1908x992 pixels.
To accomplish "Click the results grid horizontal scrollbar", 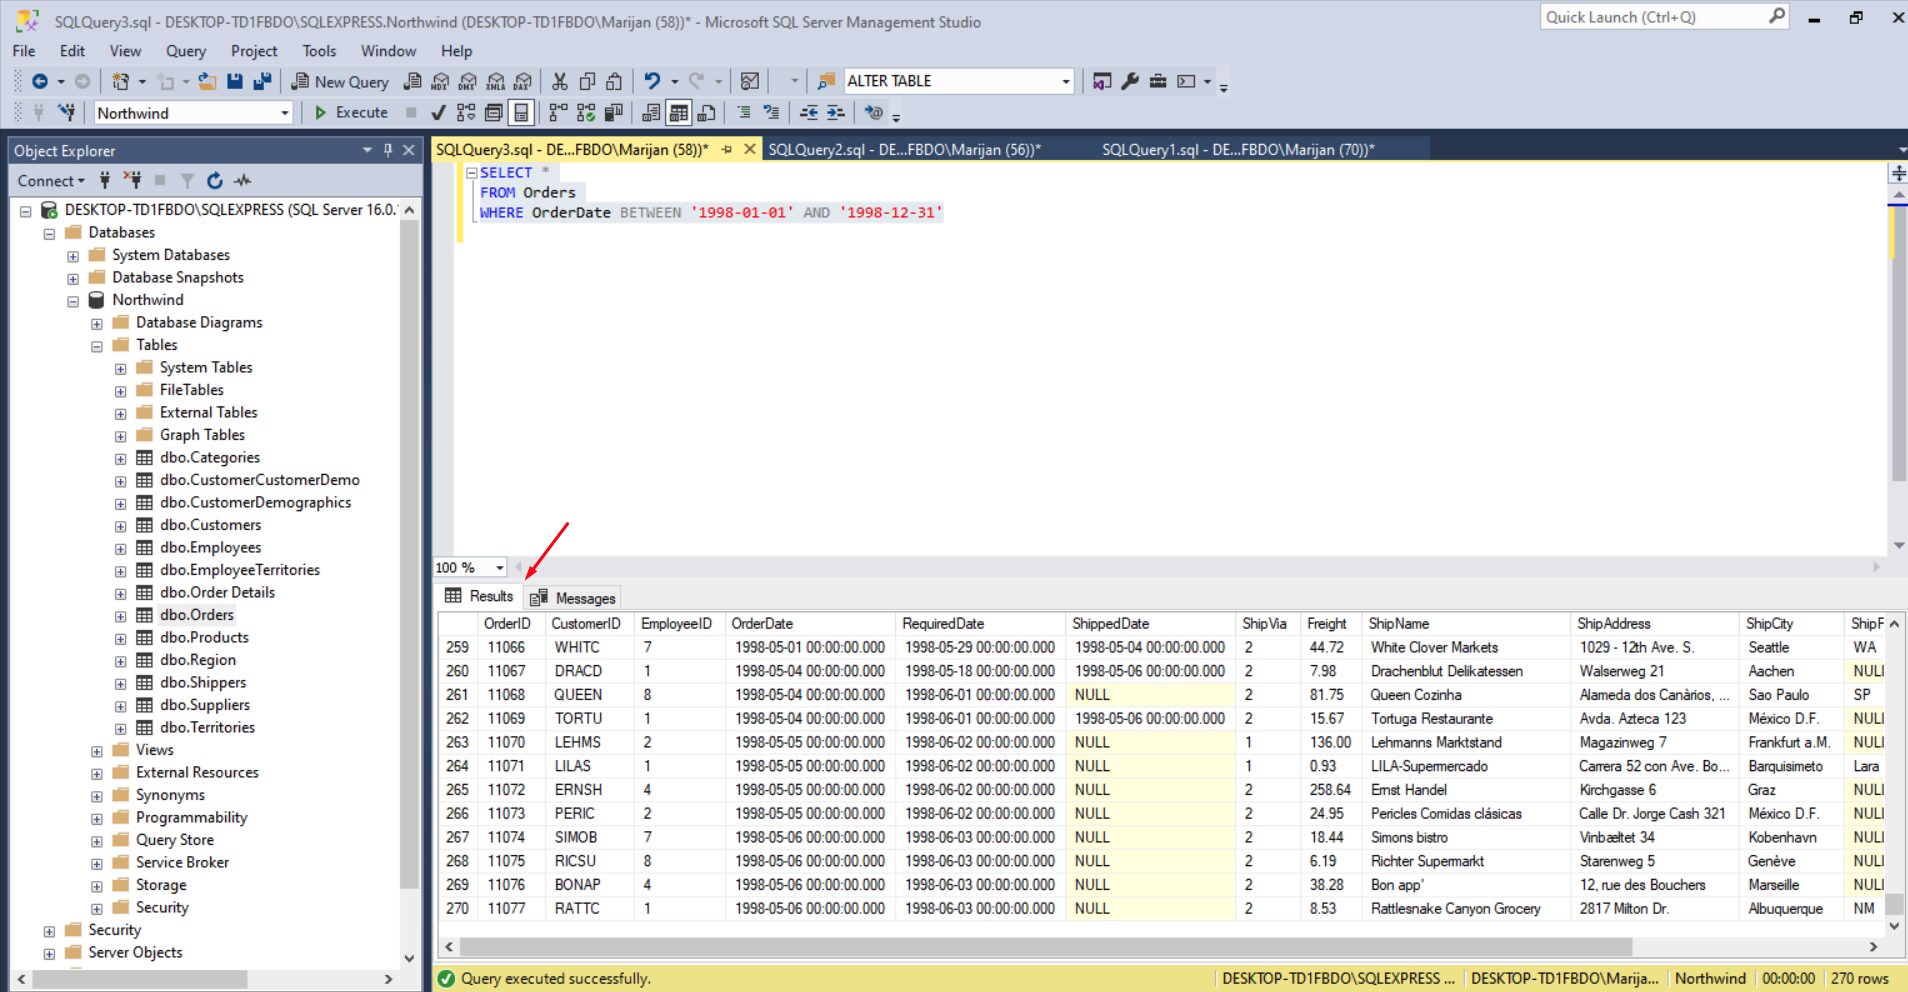I will click(x=1046, y=946).
